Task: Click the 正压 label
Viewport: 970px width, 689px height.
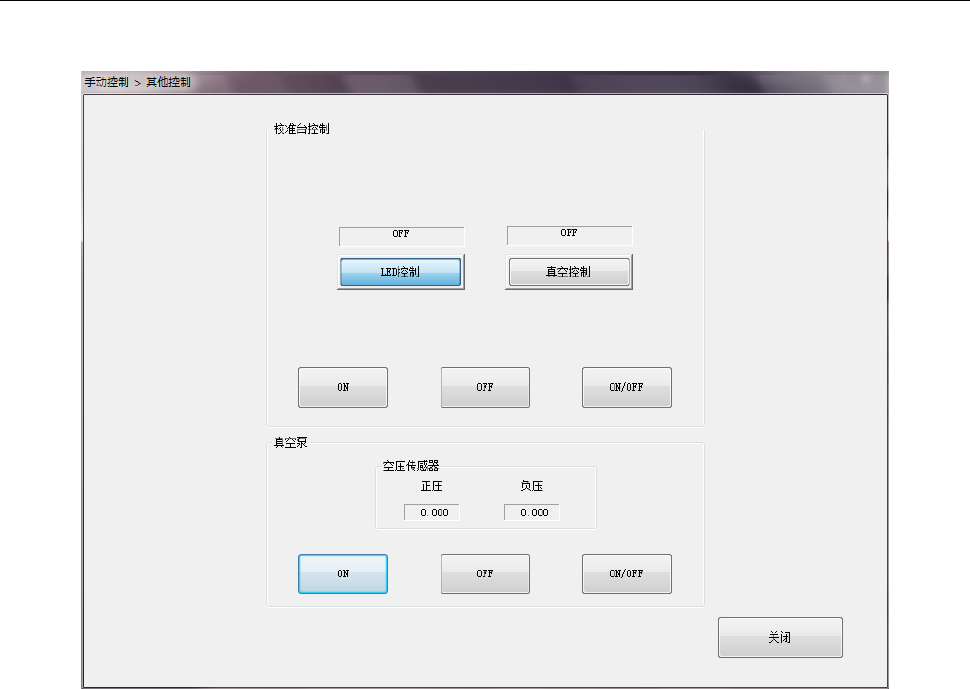Action: [432, 486]
